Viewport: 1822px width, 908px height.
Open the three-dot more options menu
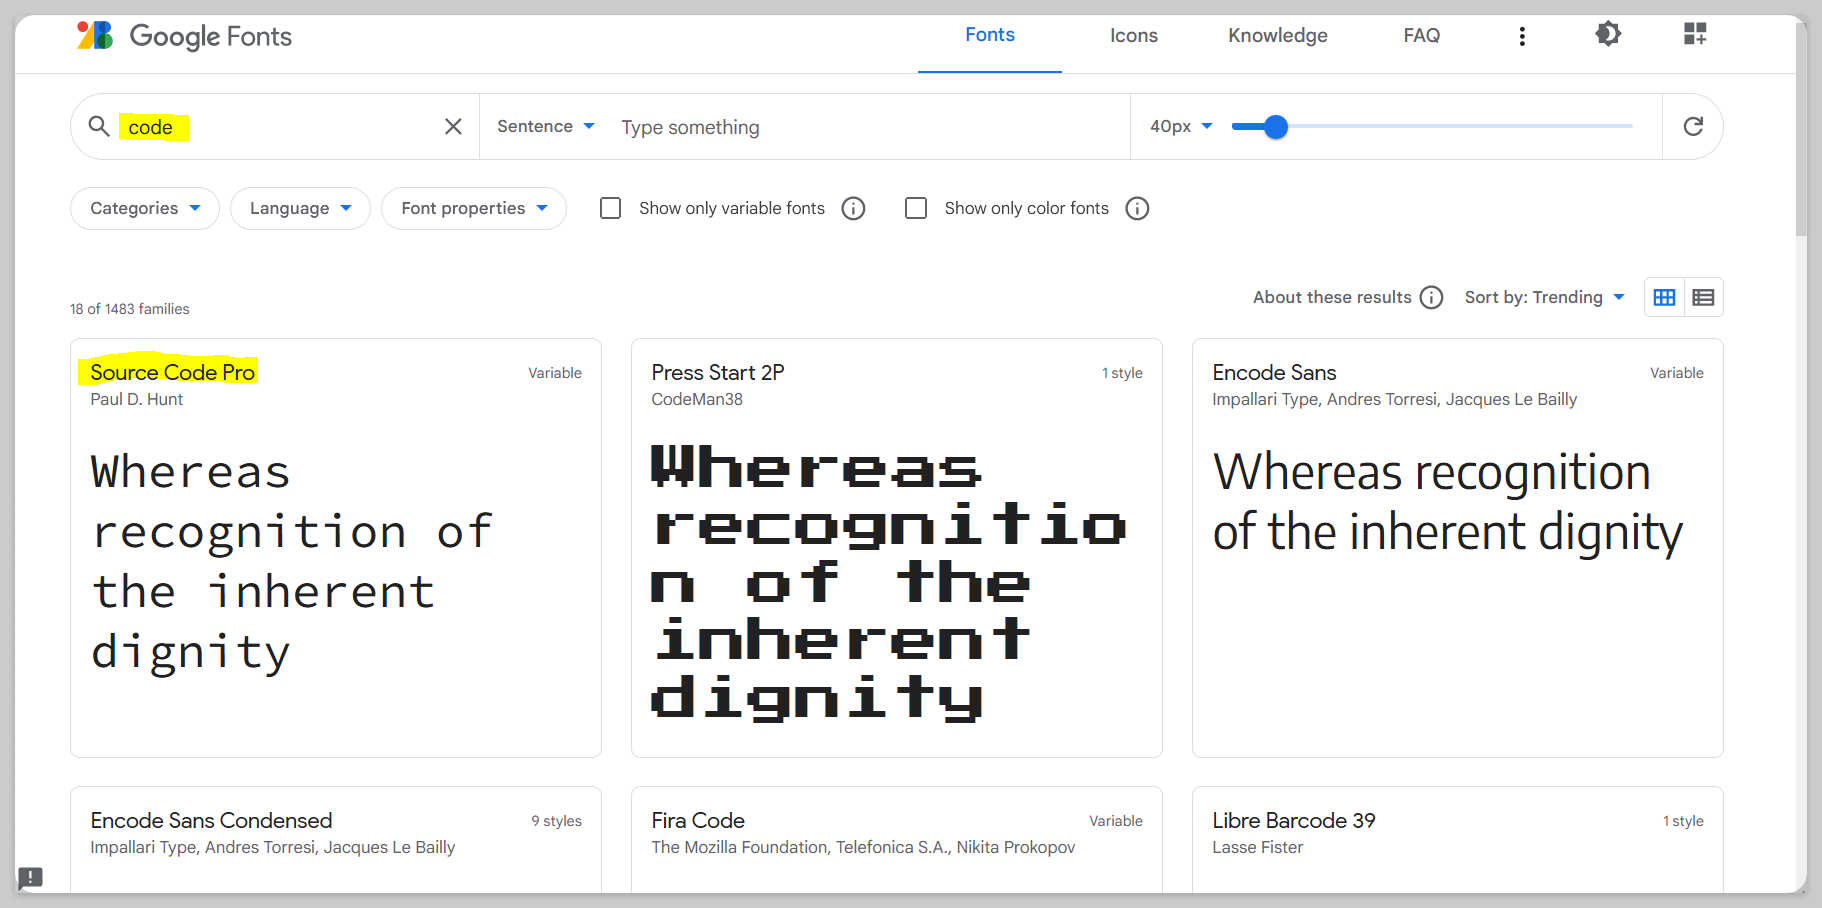(1522, 36)
